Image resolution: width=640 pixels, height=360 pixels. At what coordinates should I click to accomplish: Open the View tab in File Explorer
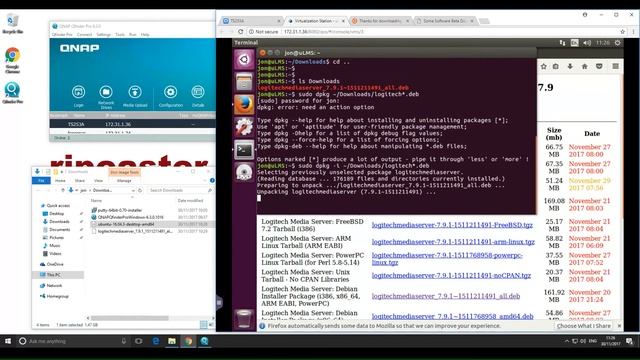[x=98, y=180]
